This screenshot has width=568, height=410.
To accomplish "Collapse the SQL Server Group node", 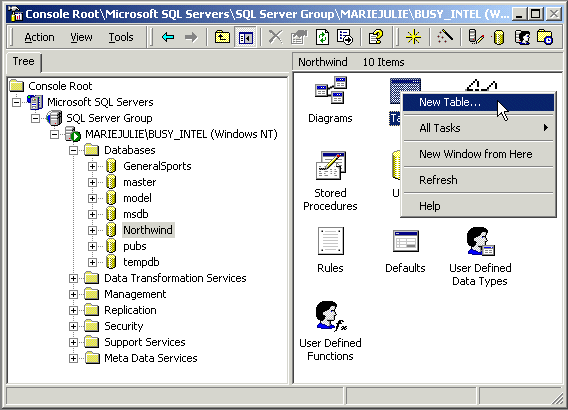I will pos(35,118).
